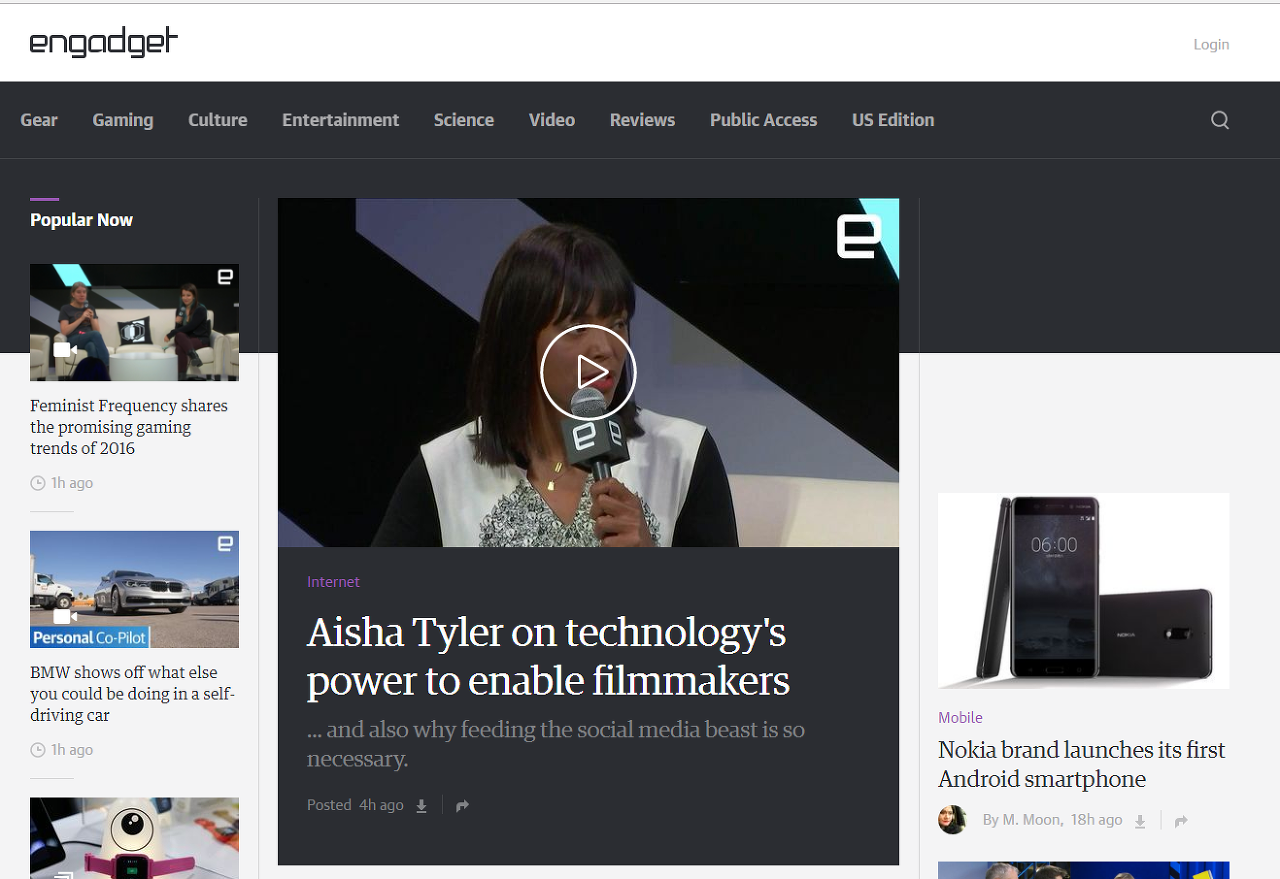Click the 'feeding the social media beast' subtitle

click(x=556, y=744)
